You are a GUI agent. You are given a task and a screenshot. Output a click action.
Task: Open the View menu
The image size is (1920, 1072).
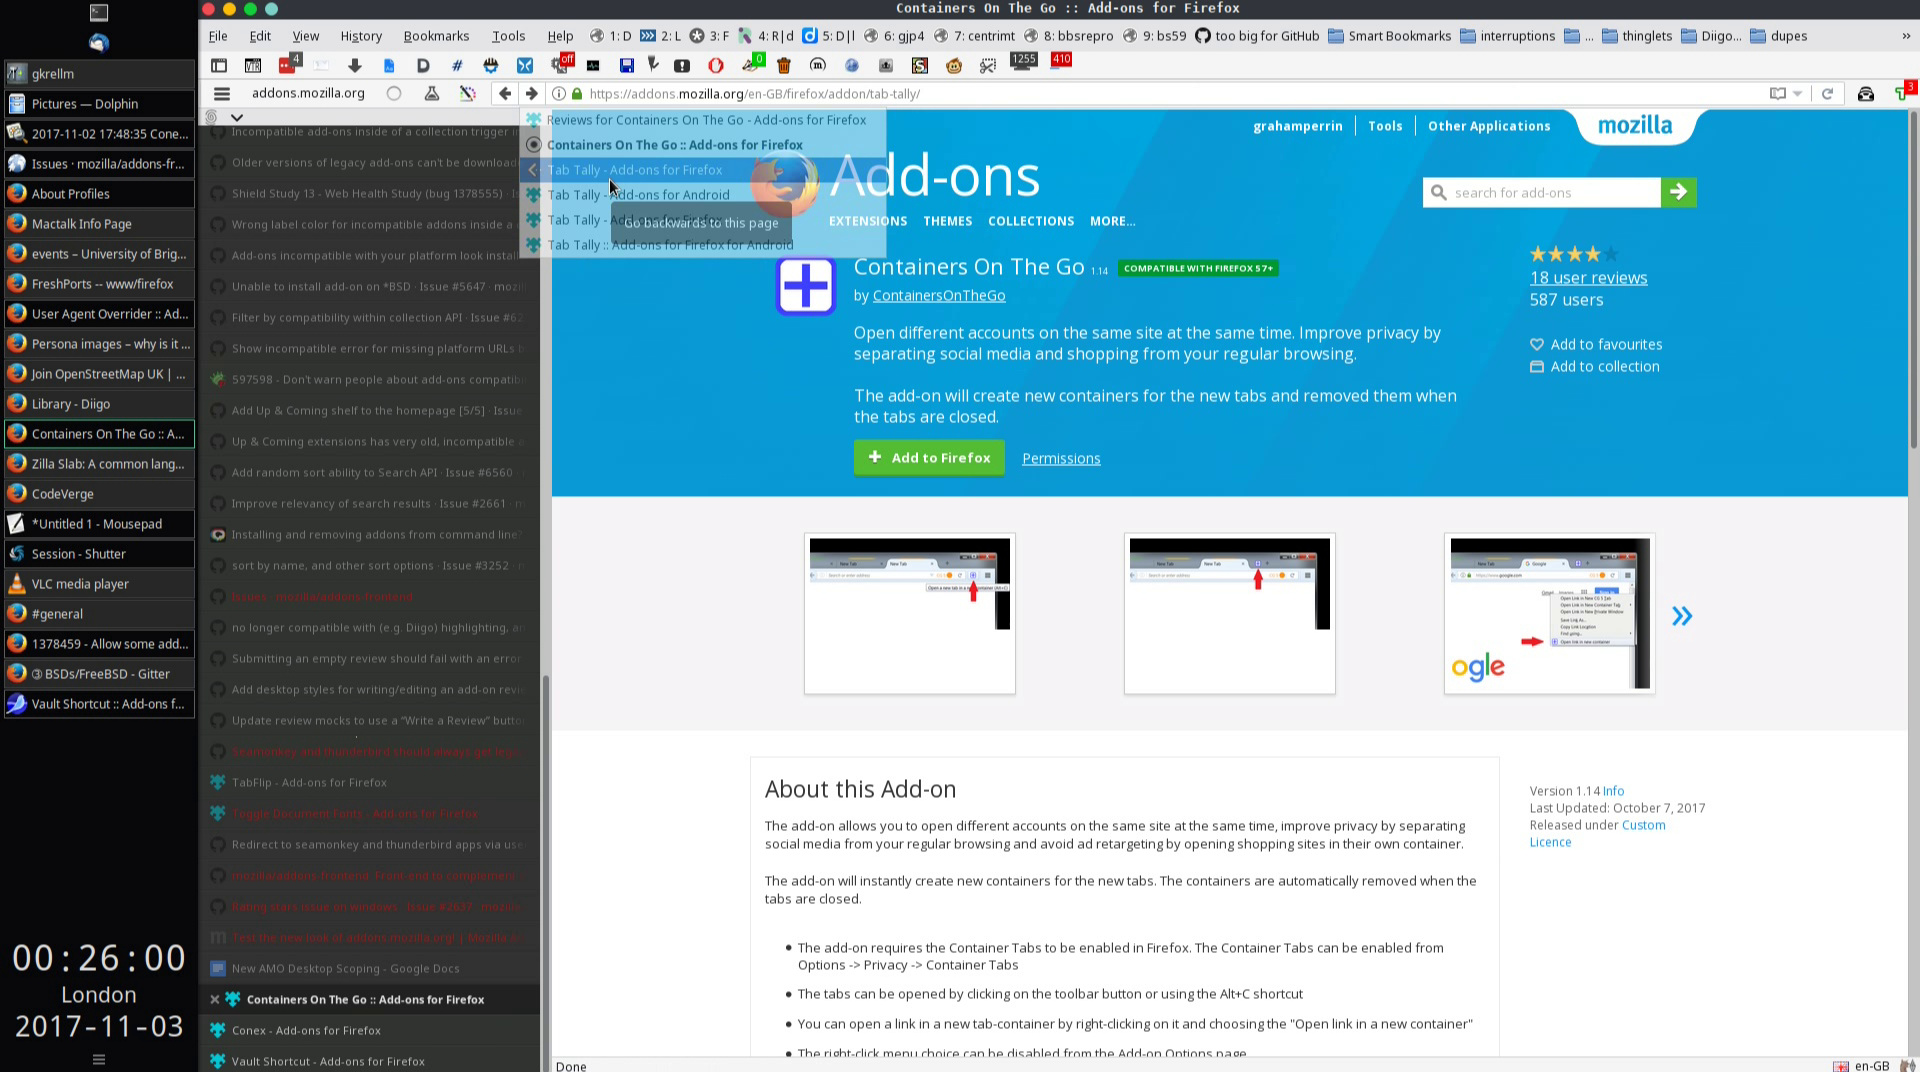306,36
